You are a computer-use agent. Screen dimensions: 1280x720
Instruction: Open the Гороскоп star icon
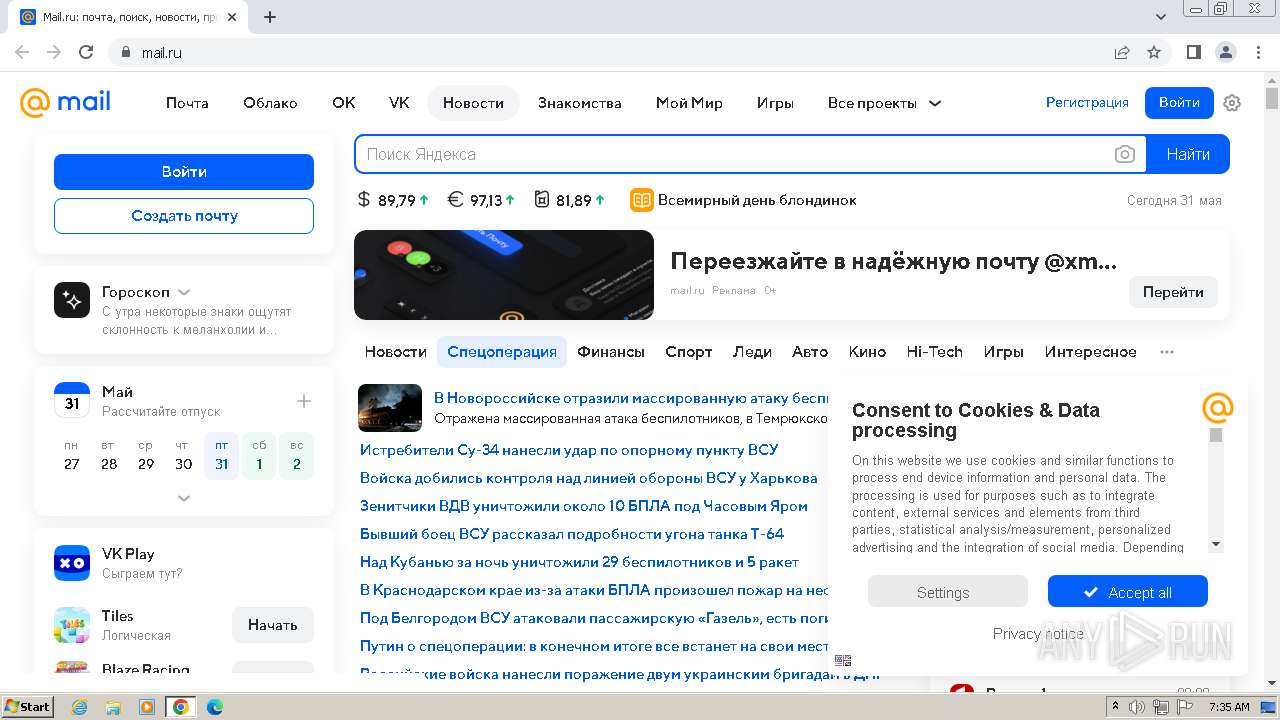pyautogui.click(x=72, y=300)
